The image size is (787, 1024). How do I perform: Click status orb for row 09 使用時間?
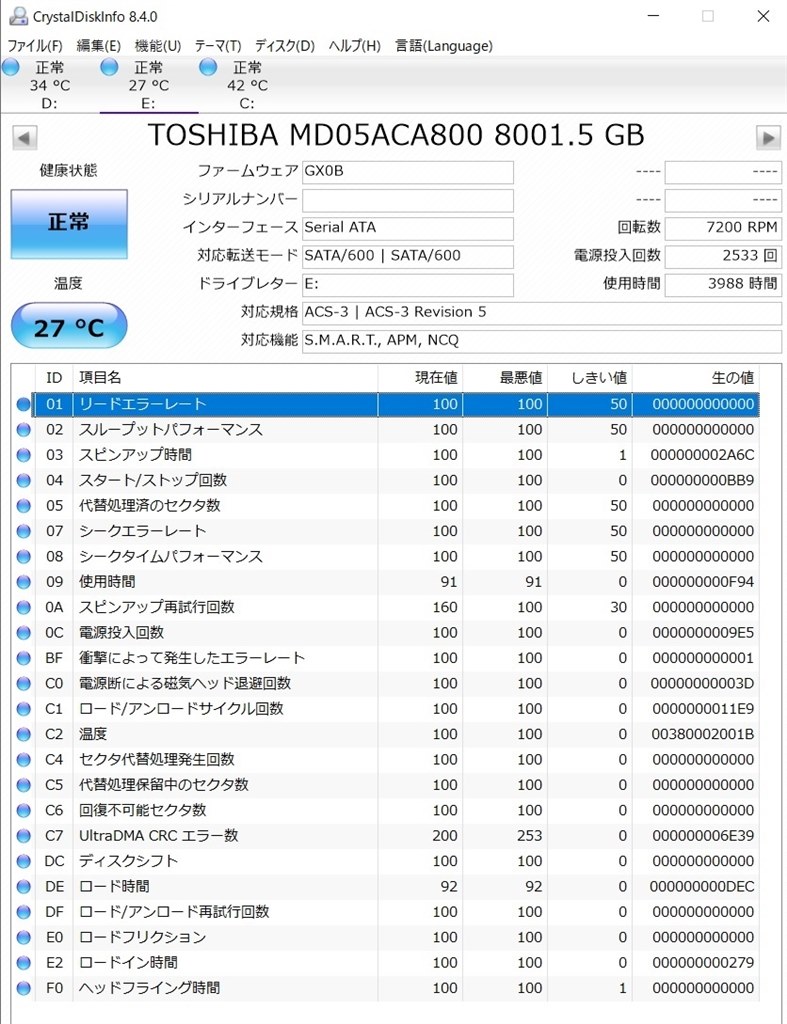[24, 582]
